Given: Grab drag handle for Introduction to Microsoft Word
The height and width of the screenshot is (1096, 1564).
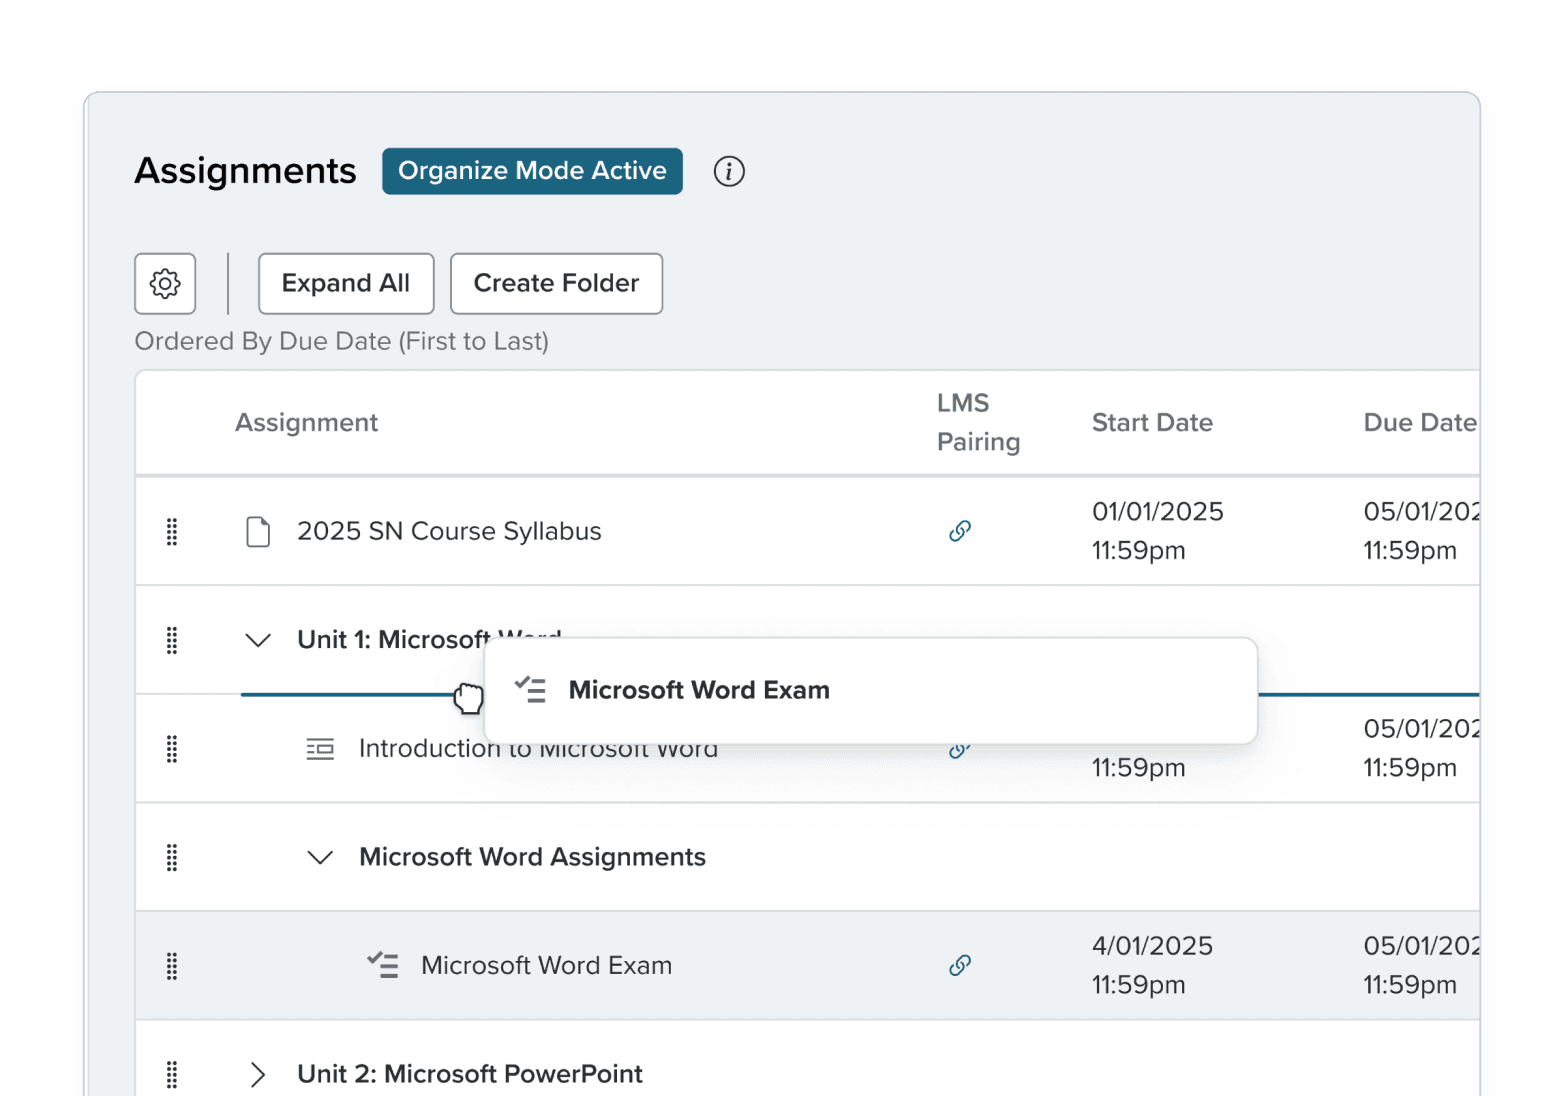Looking at the screenshot, I should (x=172, y=749).
